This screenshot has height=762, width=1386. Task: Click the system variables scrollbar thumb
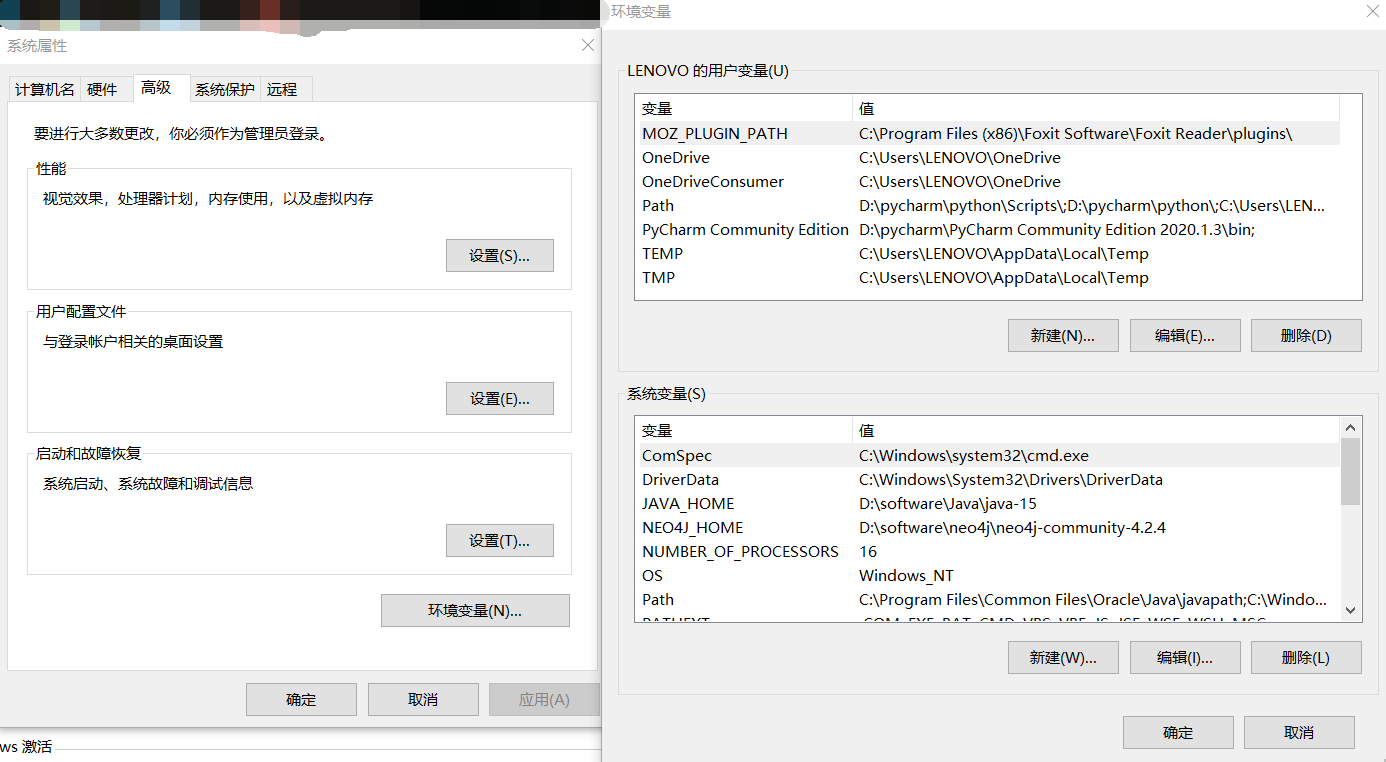click(x=1351, y=471)
